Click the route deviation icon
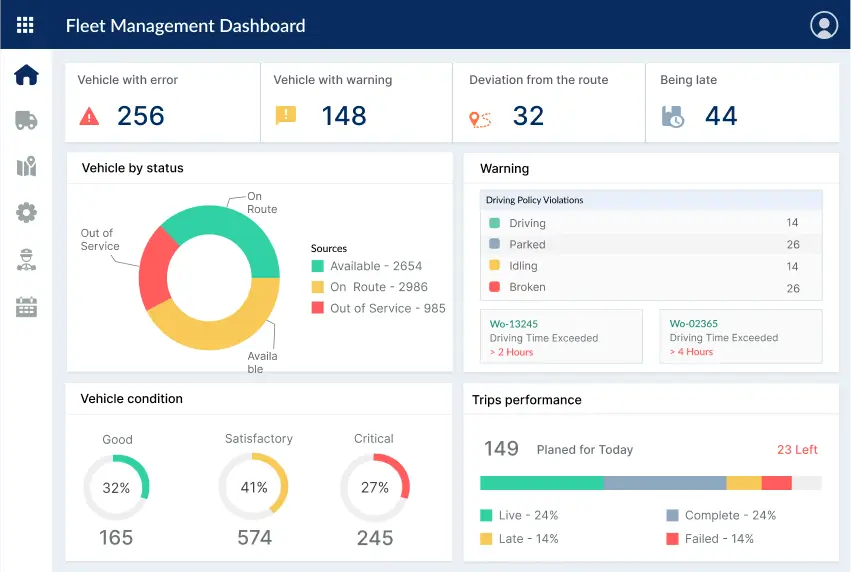Image resolution: width=851 pixels, height=572 pixels. point(480,118)
